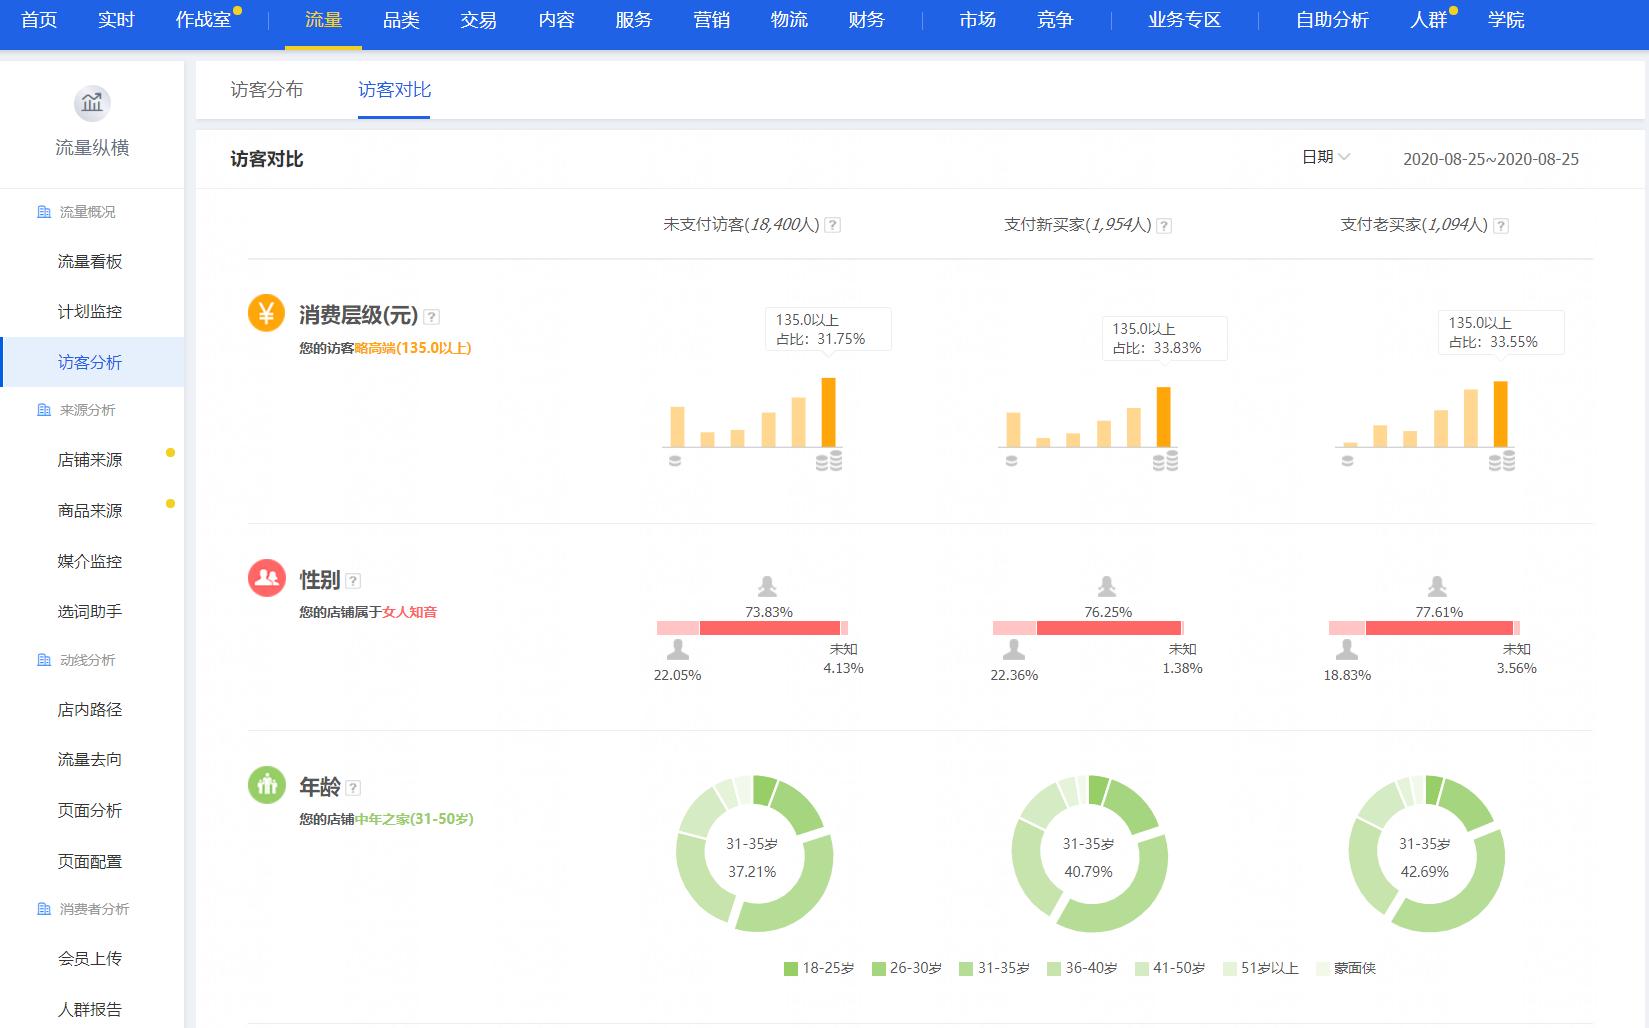Click the 流量纵横 chart icon
Image resolution: width=1649 pixels, height=1028 pixels.
pos(91,103)
